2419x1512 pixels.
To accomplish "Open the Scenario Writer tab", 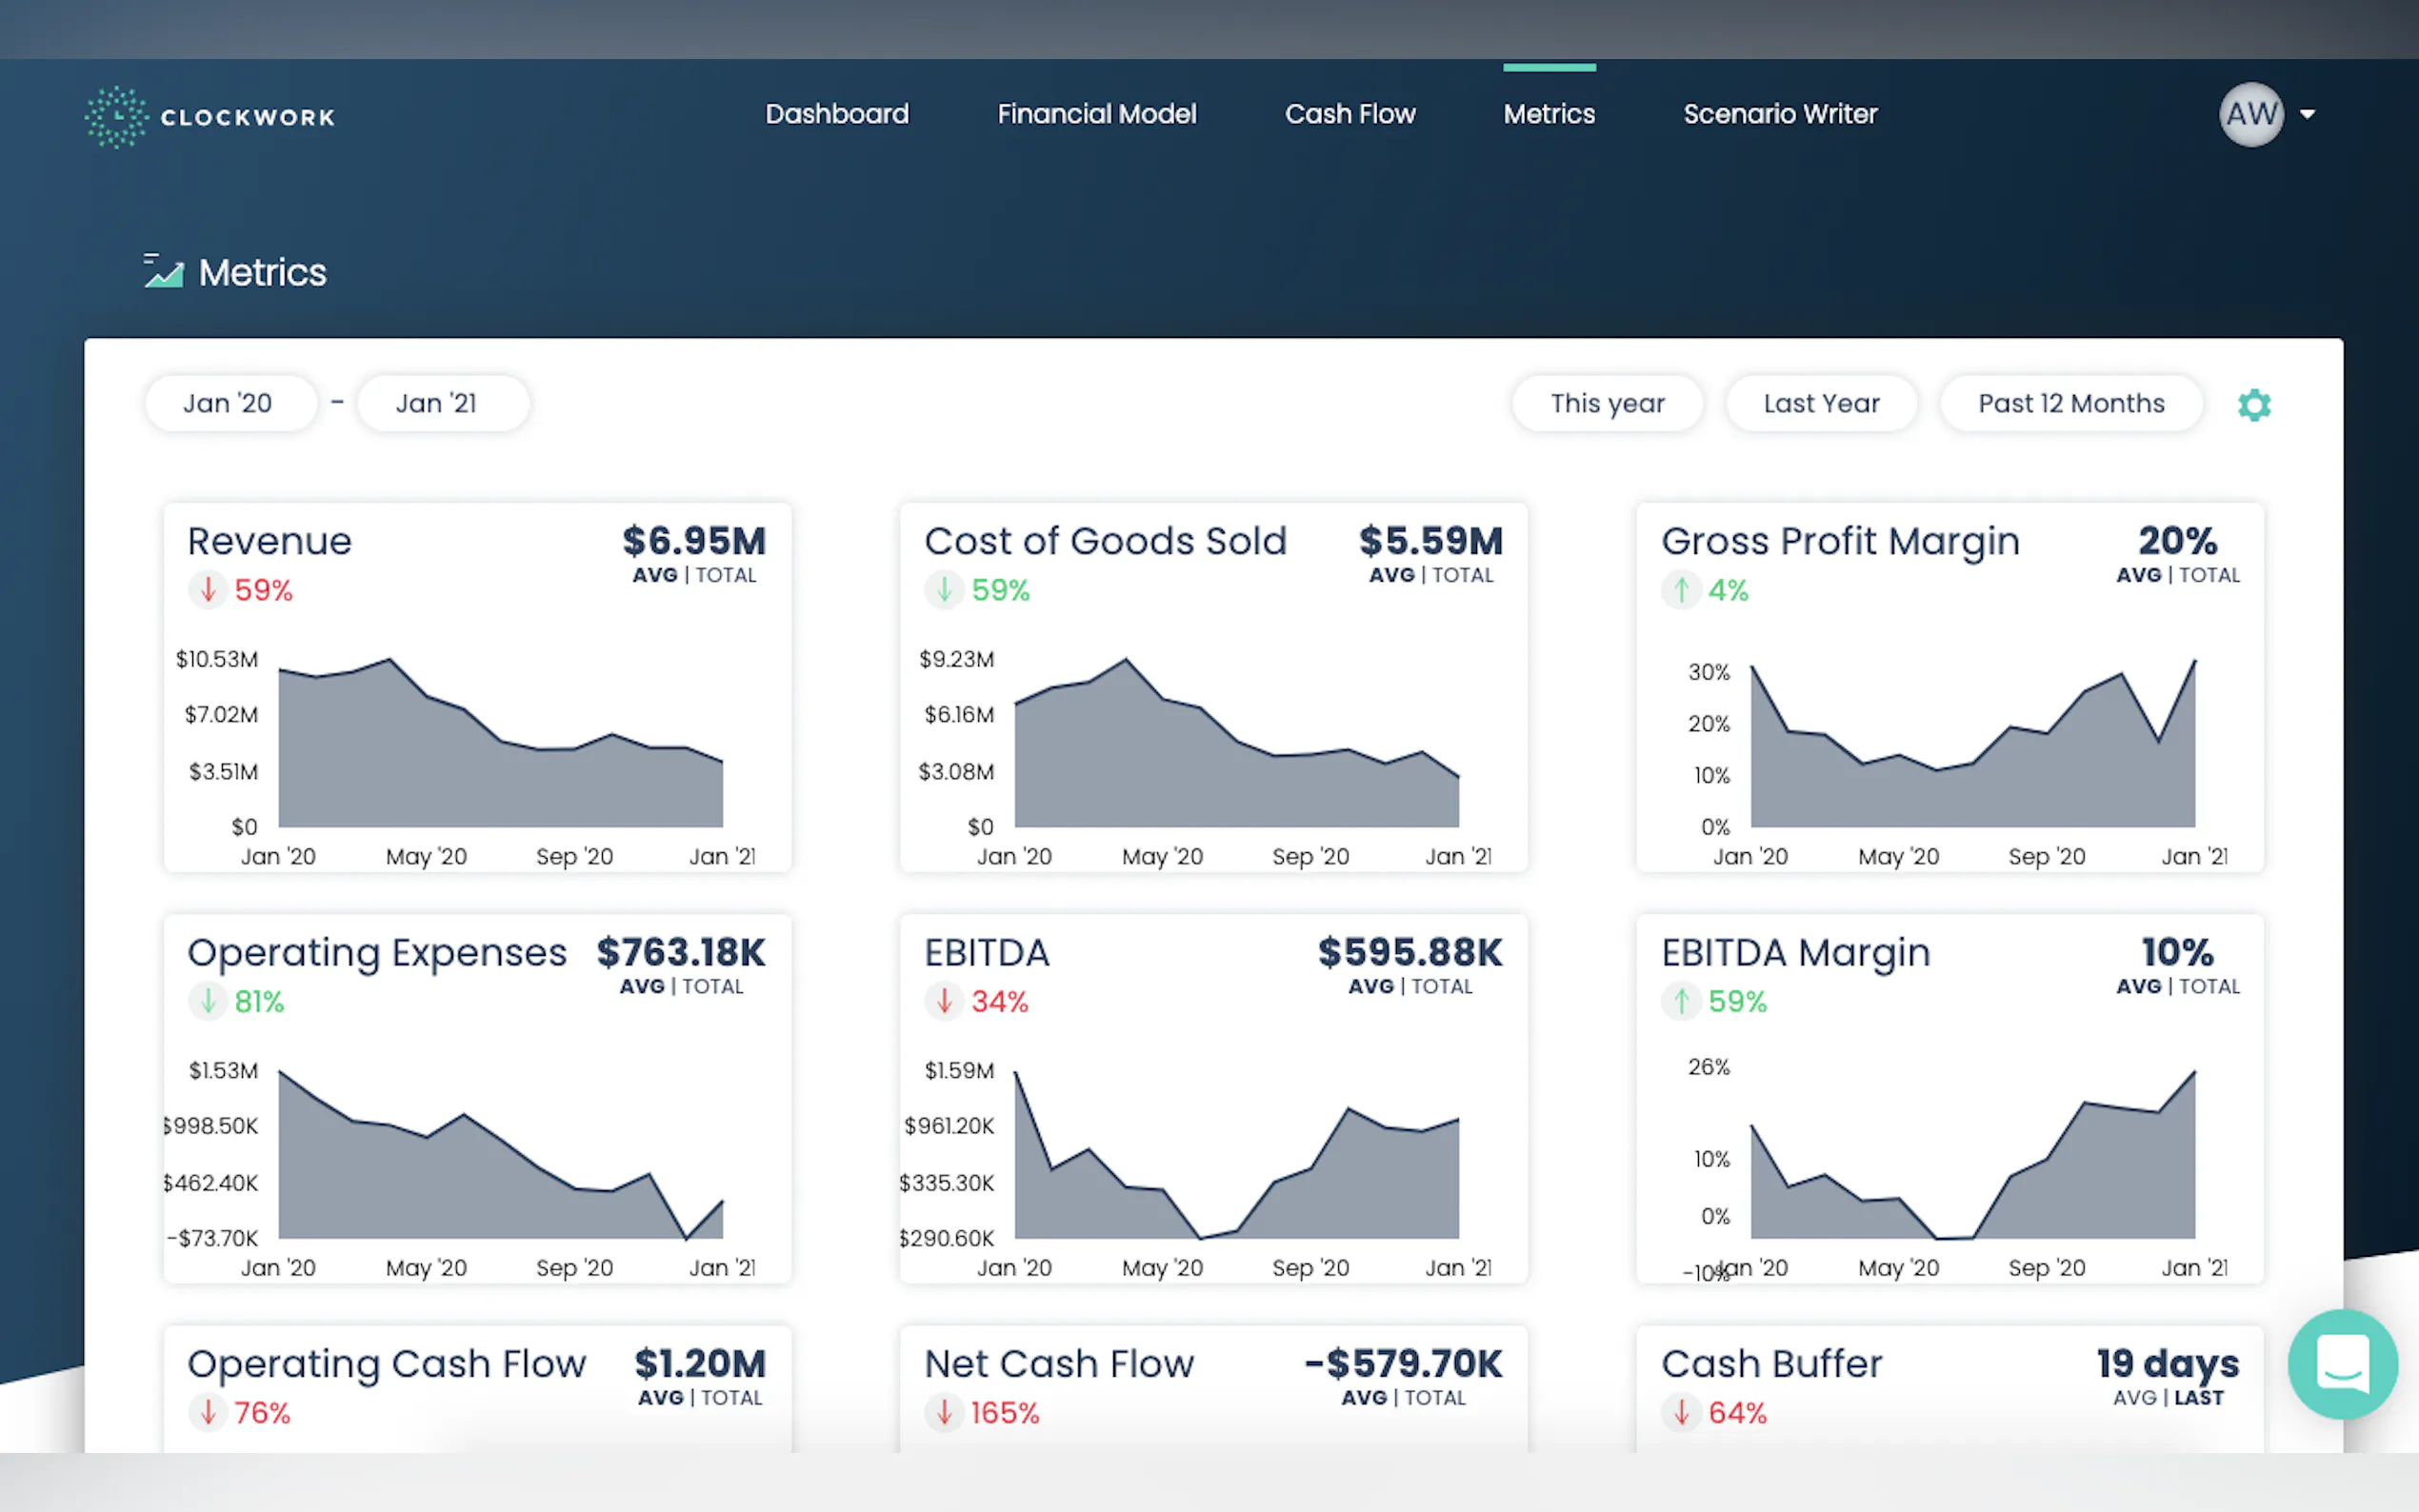I will click(1779, 114).
